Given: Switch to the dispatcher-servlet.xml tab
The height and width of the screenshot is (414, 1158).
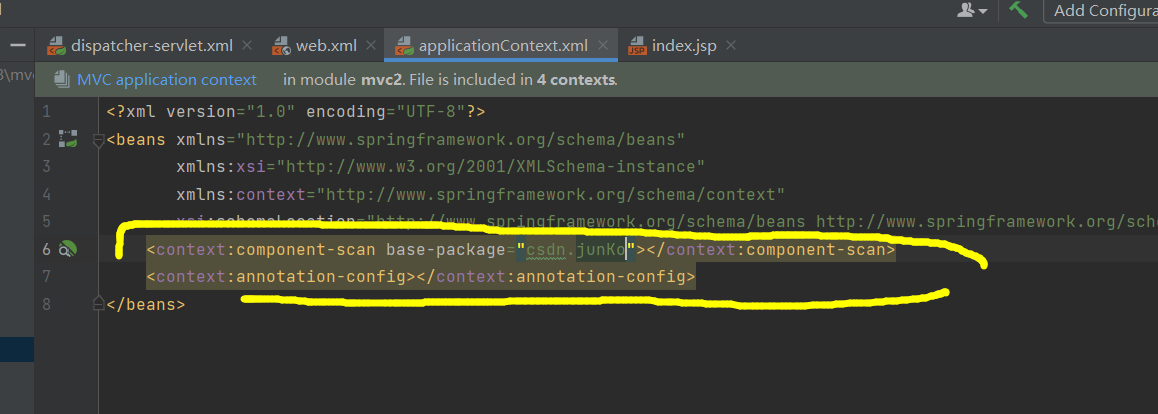Looking at the screenshot, I should click(x=151, y=46).
